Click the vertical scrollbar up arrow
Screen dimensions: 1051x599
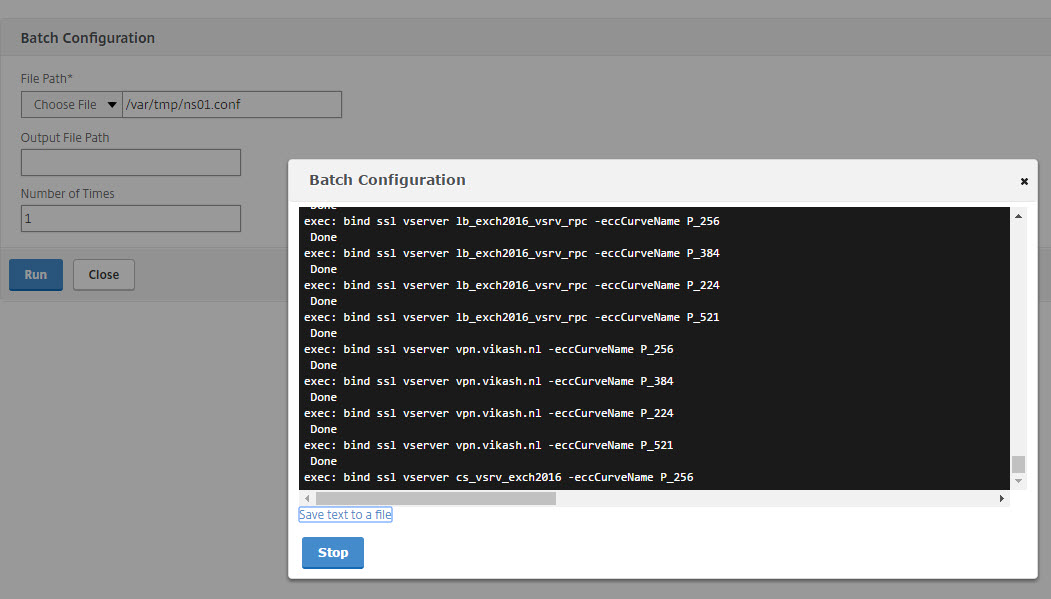coord(1018,216)
